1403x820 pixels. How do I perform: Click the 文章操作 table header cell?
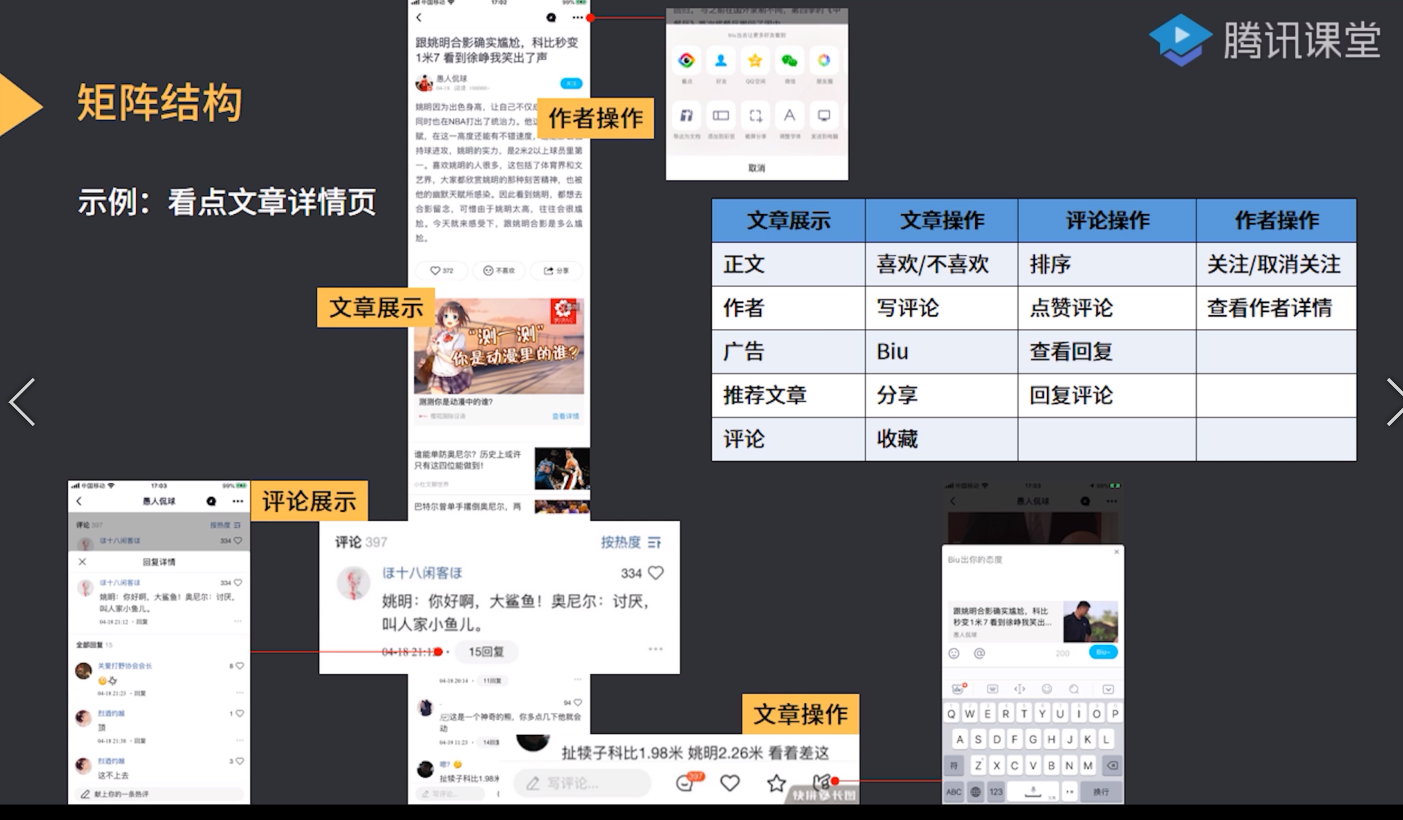point(942,221)
